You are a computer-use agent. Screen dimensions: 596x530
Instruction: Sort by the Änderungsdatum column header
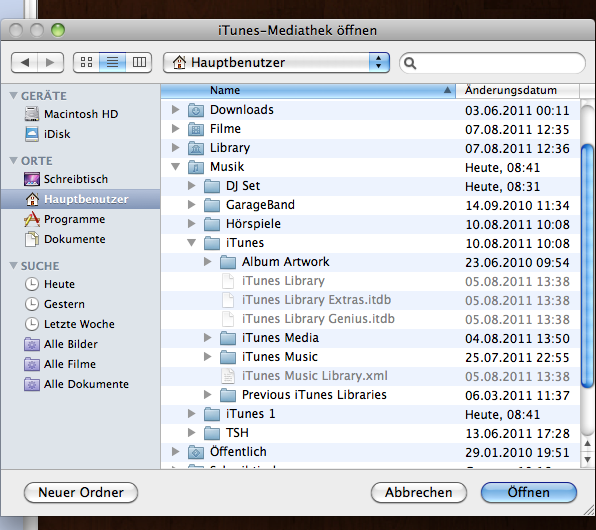tap(518, 90)
